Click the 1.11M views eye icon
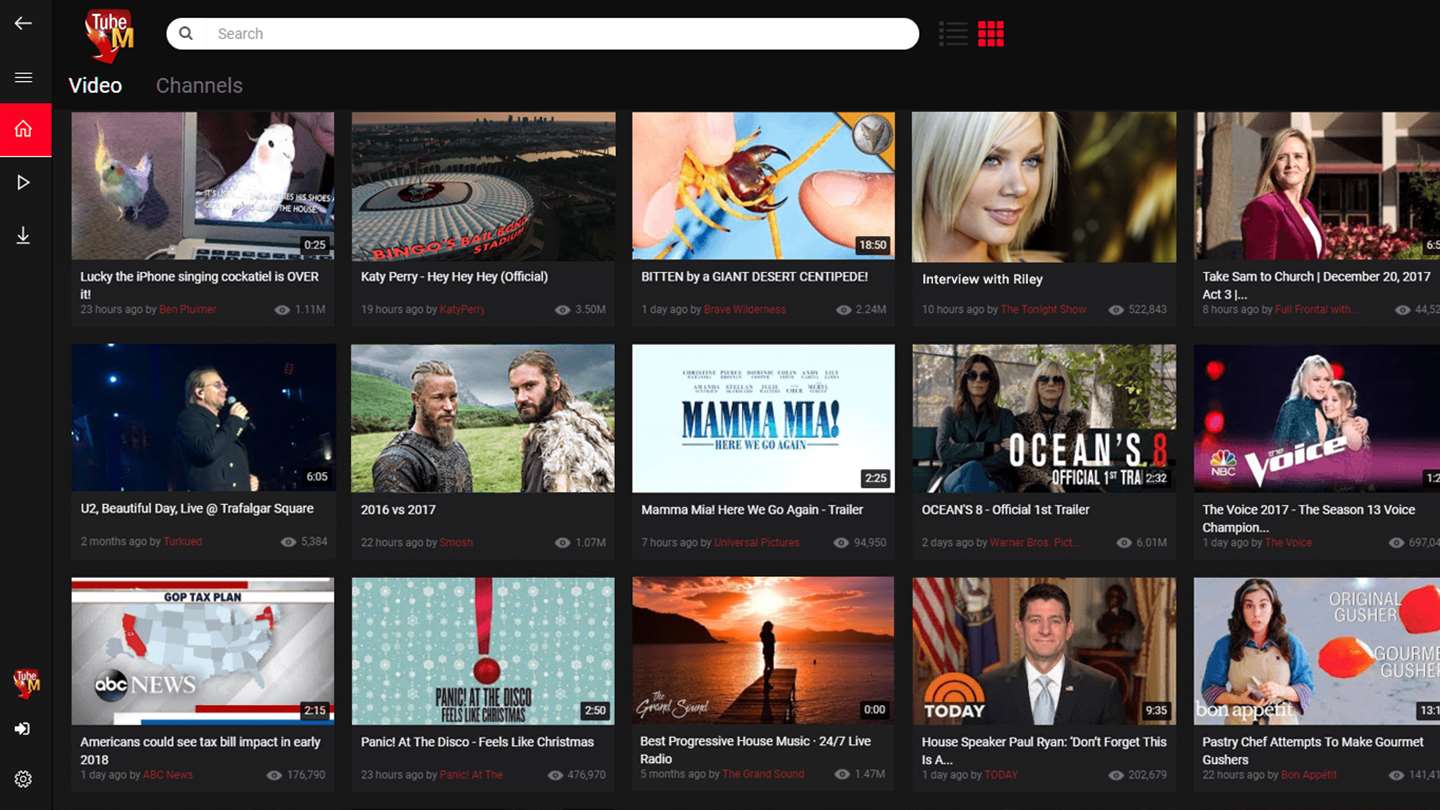1440x810 pixels. point(282,310)
